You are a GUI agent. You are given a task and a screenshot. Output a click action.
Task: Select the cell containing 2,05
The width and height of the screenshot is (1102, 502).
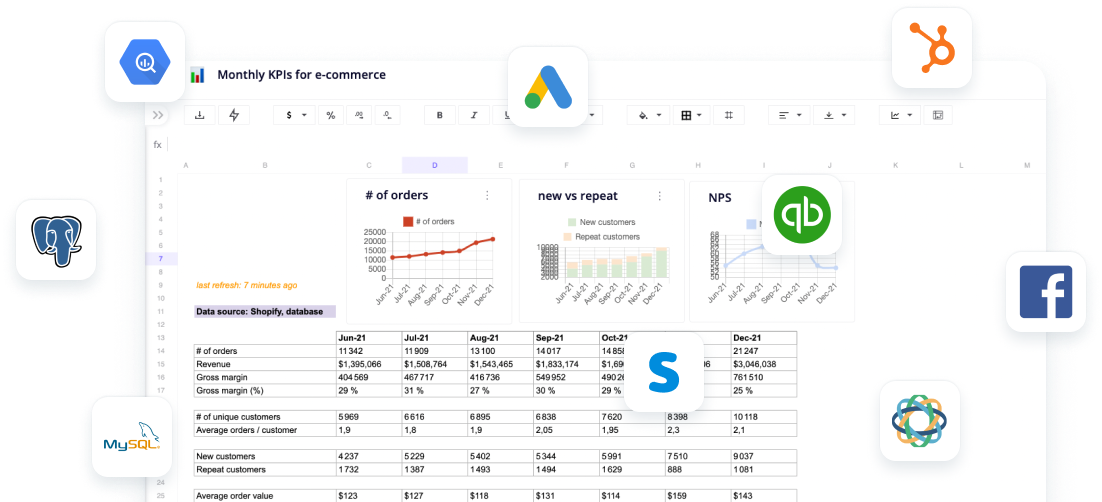566,430
